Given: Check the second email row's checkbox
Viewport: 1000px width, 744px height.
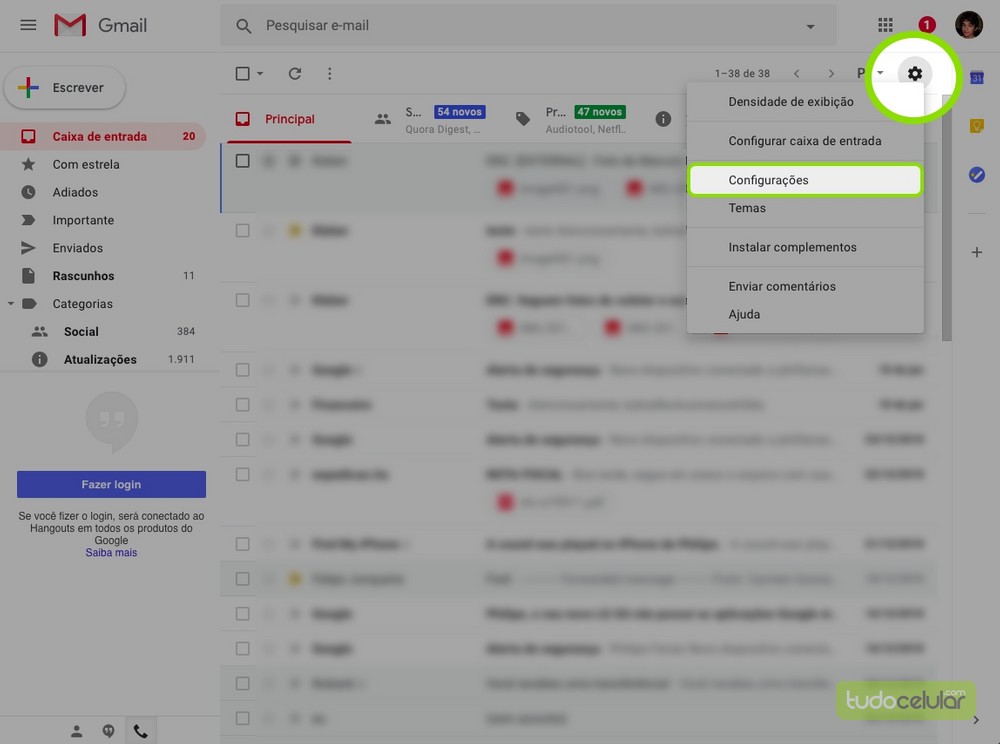Looking at the screenshot, I should pyautogui.click(x=242, y=230).
